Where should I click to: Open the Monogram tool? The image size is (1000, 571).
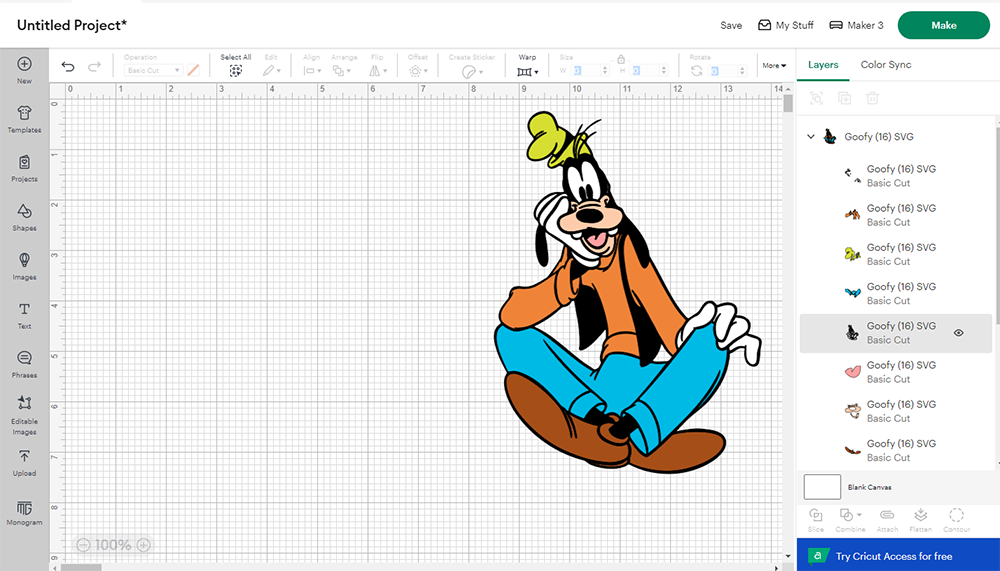pos(24,511)
